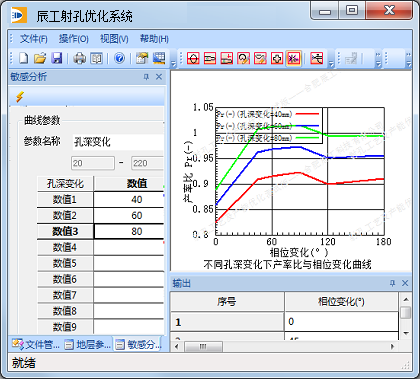
Task: Click the output panel's horizontal scrollbar thumb
Action: pyautogui.click(x=203, y=347)
